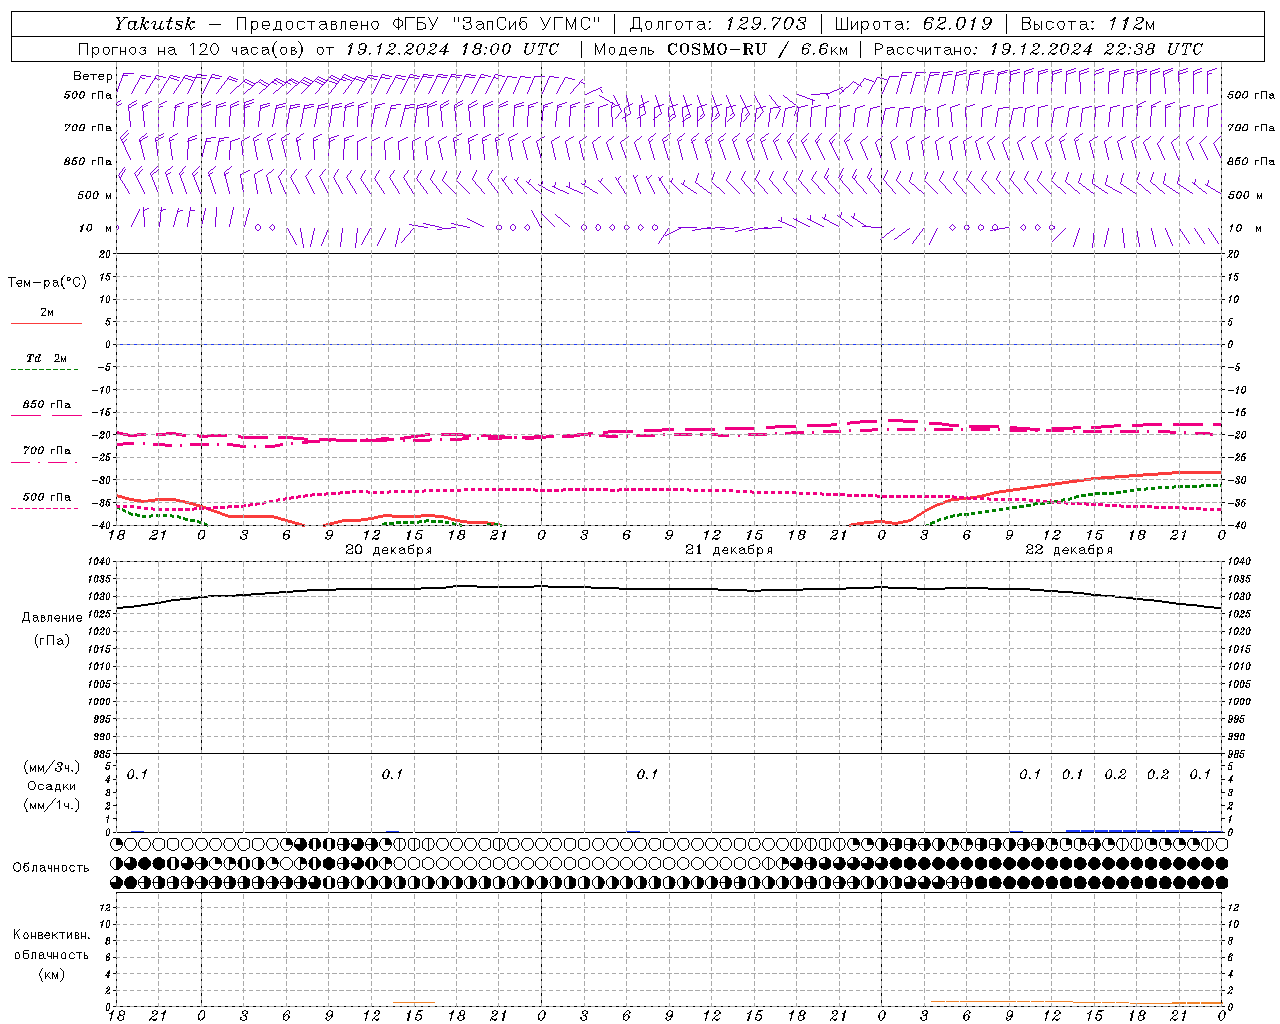Click the Модель COSMO-RU / 6.6км label
The height and width of the screenshot is (1024, 1280).
point(721,49)
